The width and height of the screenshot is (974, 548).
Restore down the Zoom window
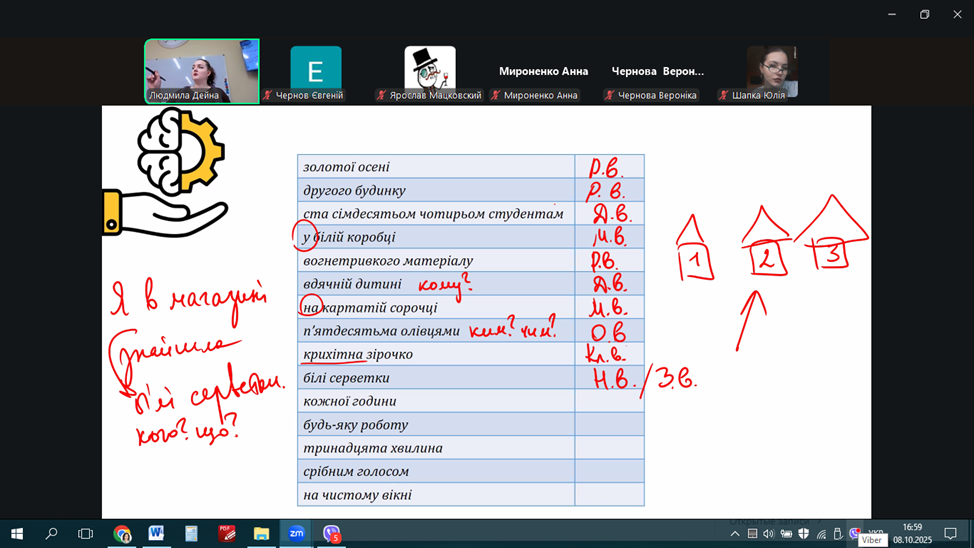pyautogui.click(x=924, y=14)
